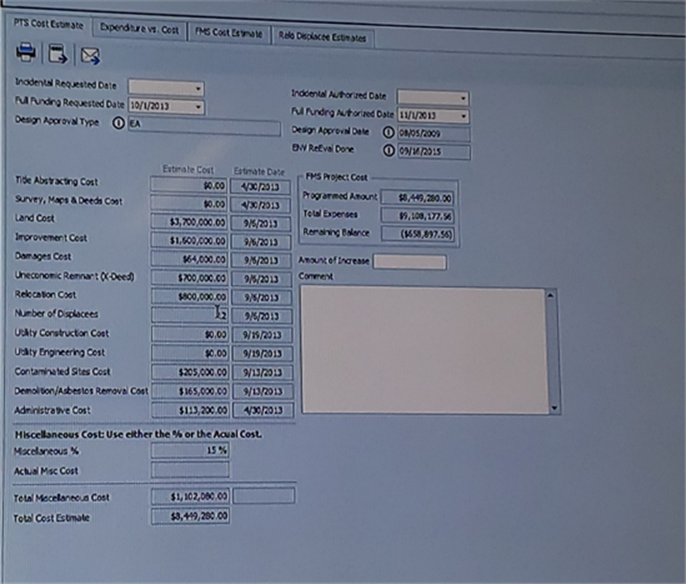Click the ENV ReEval Done date field
The height and width of the screenshot is (584, 686).
click(434, 152)
